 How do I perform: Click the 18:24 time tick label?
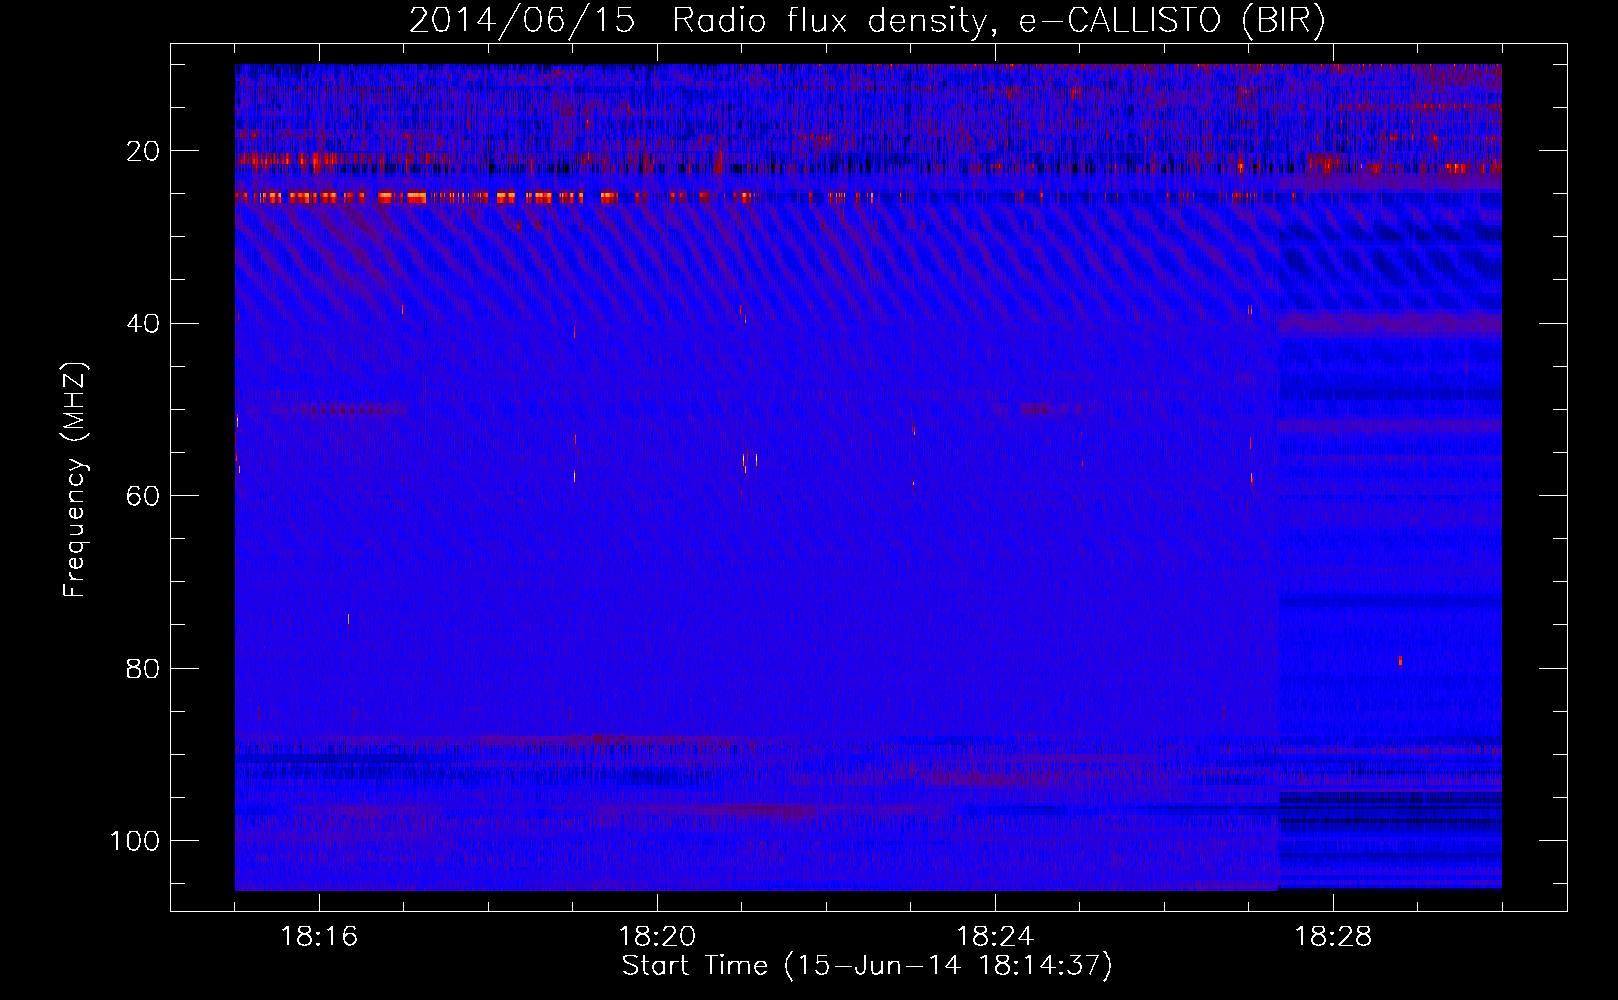pos(995,937)
